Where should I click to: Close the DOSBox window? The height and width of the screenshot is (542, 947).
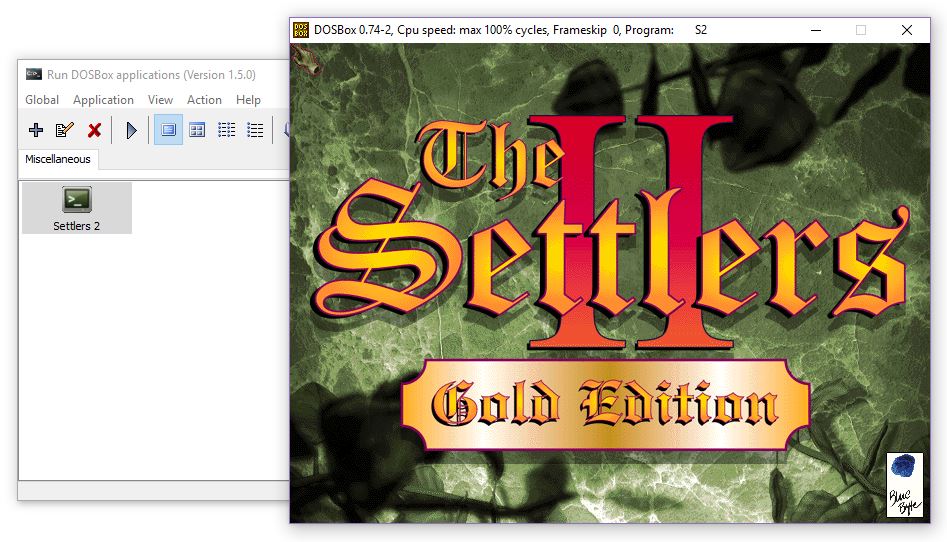click(x=907, y=30)
